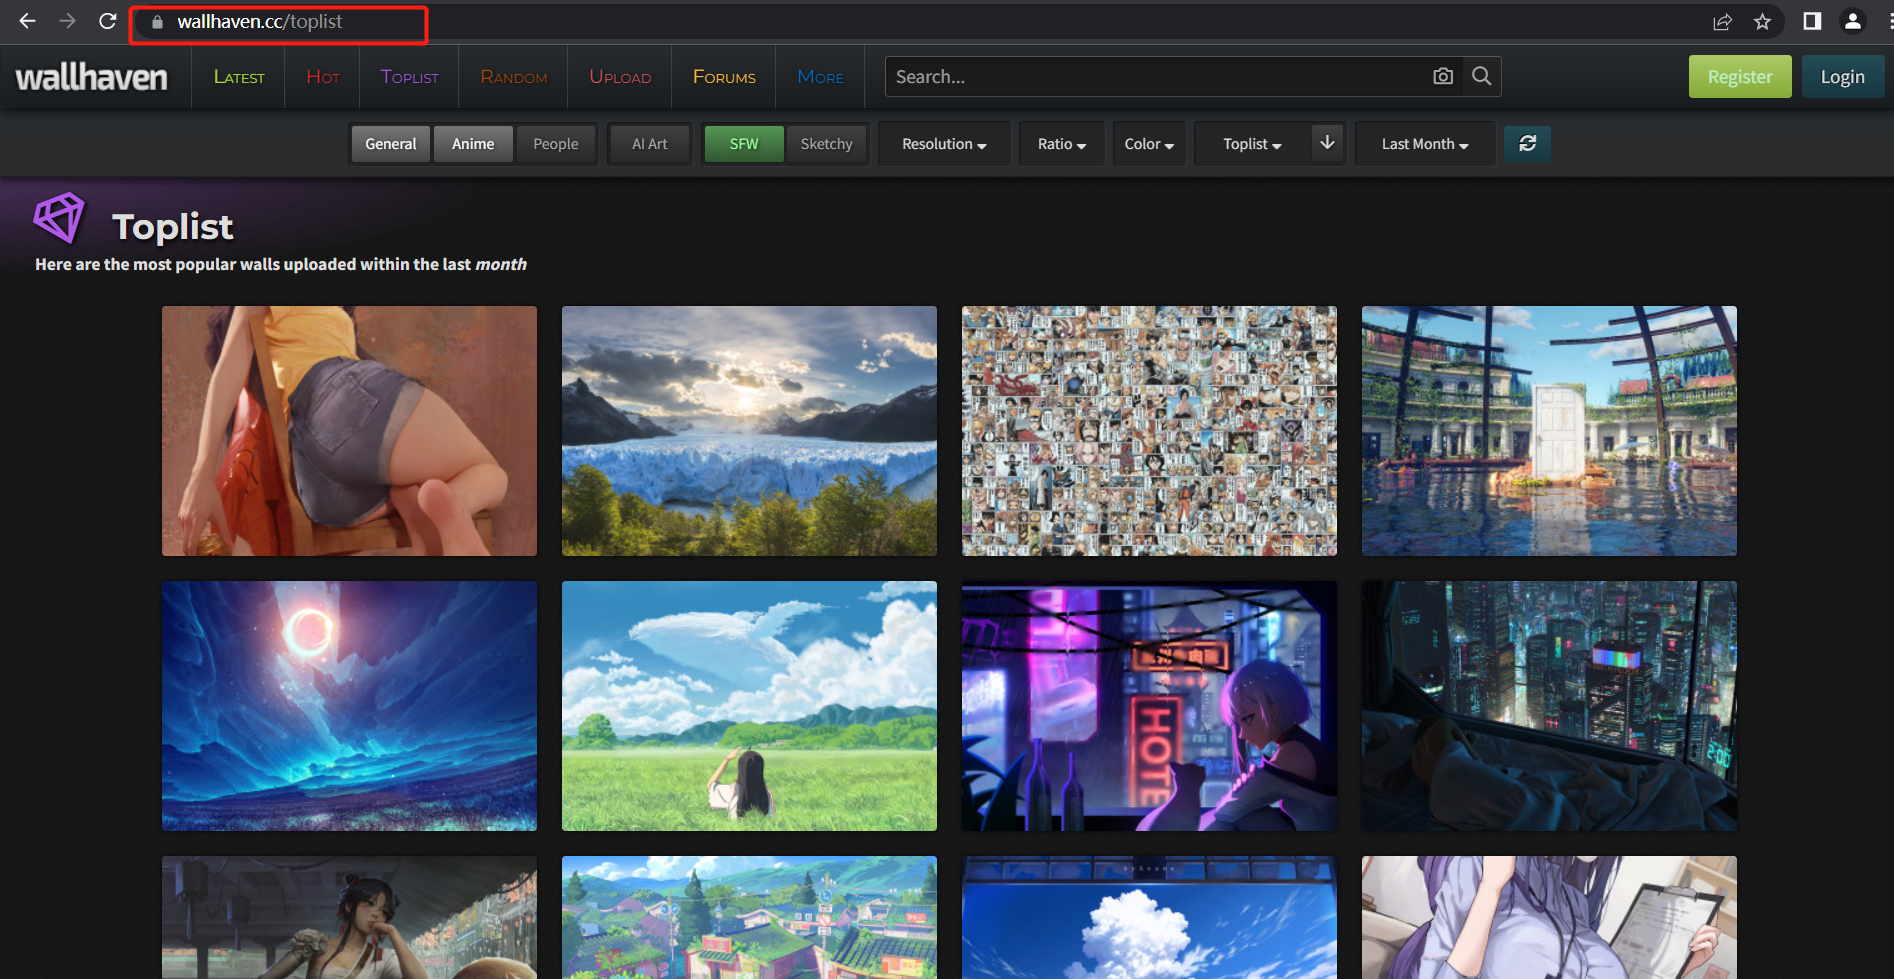Open the browser side panel
Viewport: 1894px width, 979px height.
point(1812,21)
